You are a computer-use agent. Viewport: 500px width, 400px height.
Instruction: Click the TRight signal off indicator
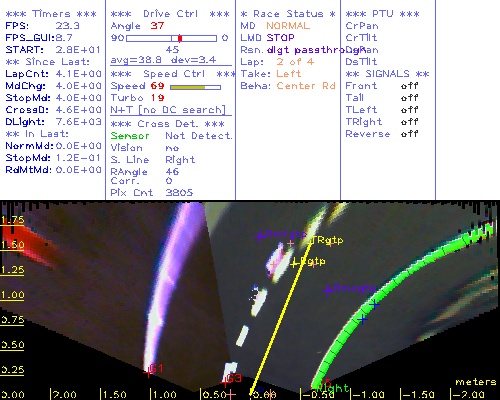click(409, 122)
